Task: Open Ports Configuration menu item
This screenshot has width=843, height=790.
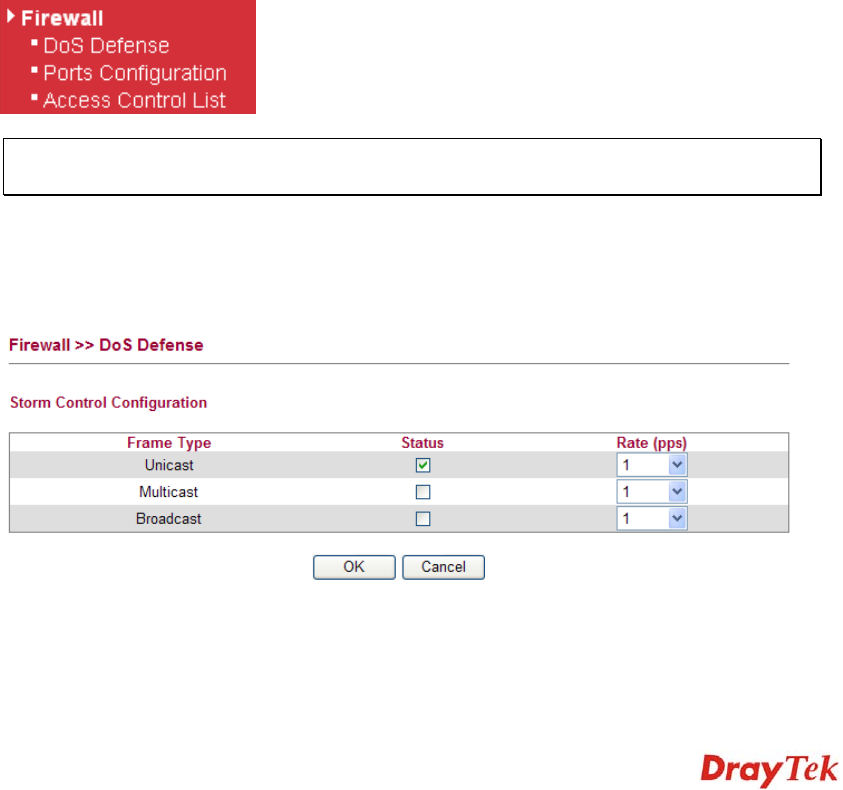Action: [x=134, y=73]
